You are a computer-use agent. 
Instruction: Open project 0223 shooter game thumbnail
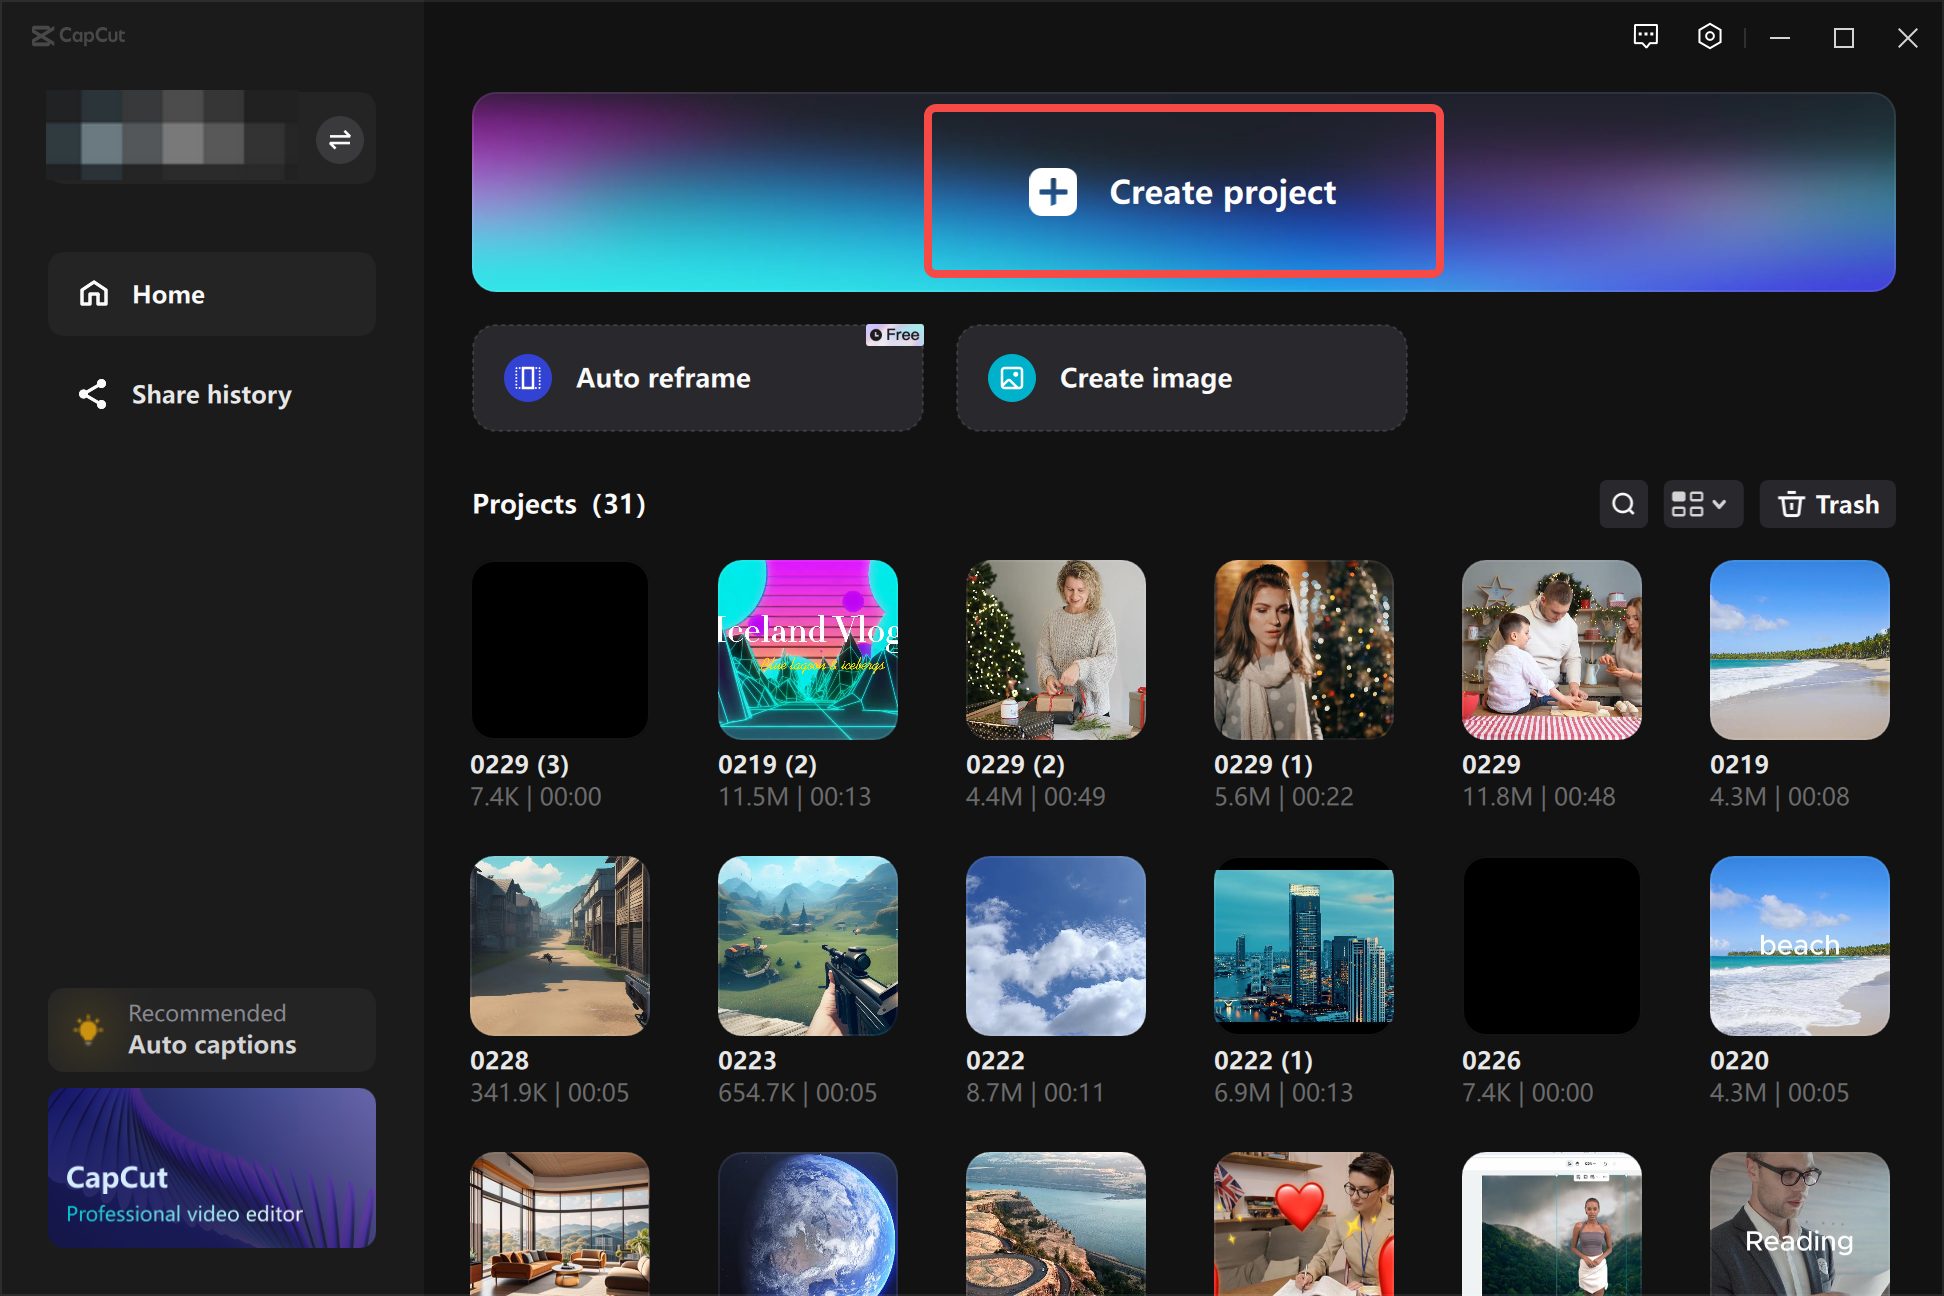808,946
